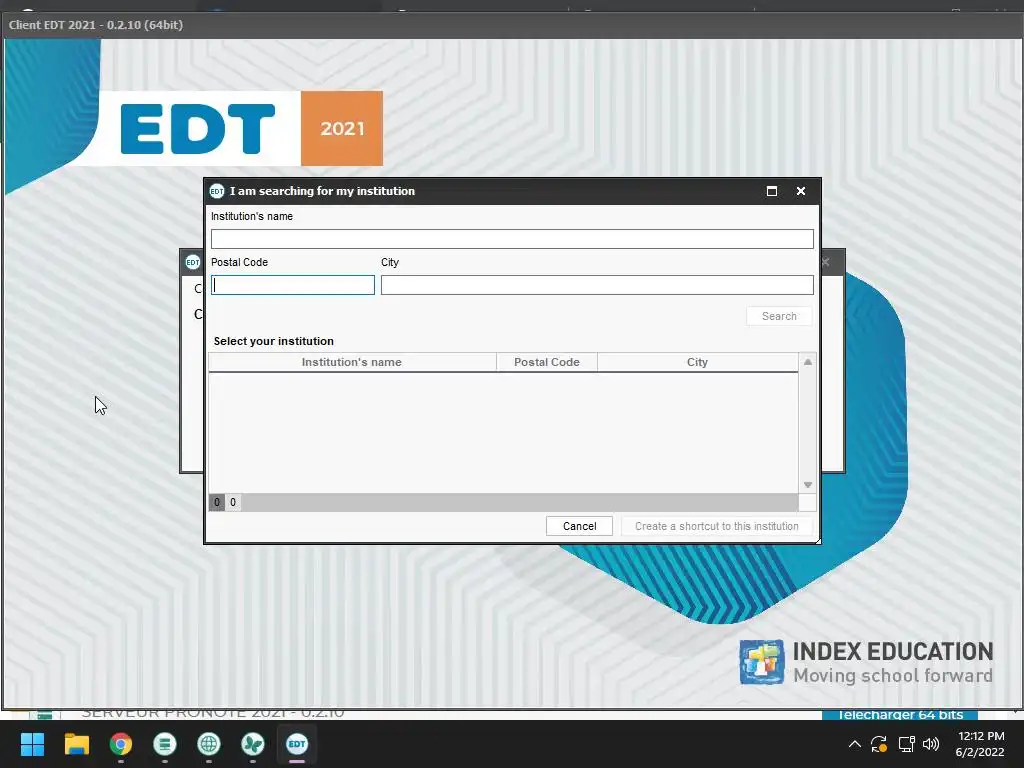
Task: Open the Windows Start menu
Action: [x=32, y=744]
